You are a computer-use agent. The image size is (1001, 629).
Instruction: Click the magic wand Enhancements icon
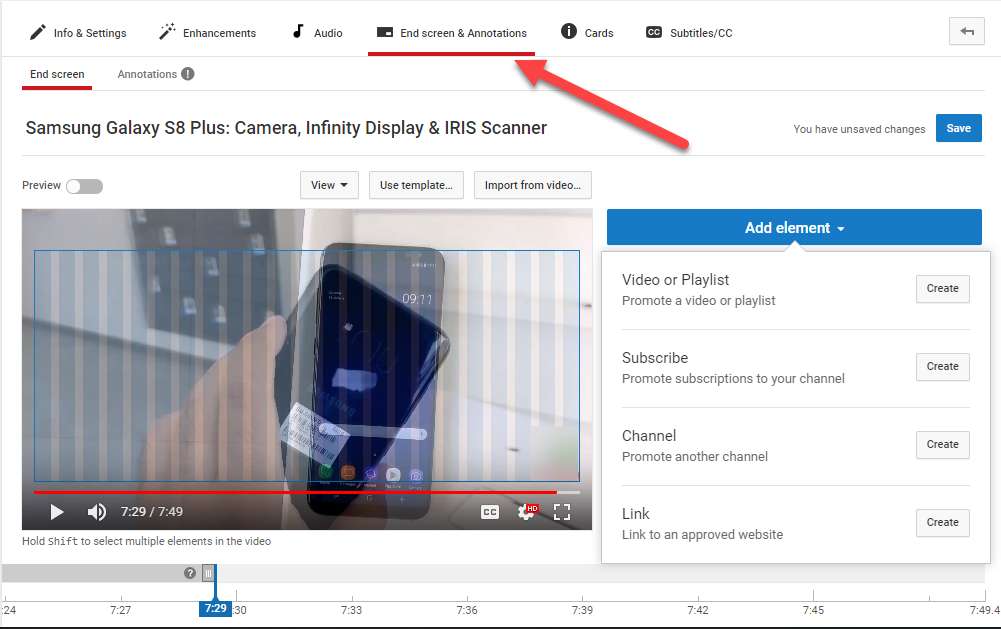(x=167, y=31)
